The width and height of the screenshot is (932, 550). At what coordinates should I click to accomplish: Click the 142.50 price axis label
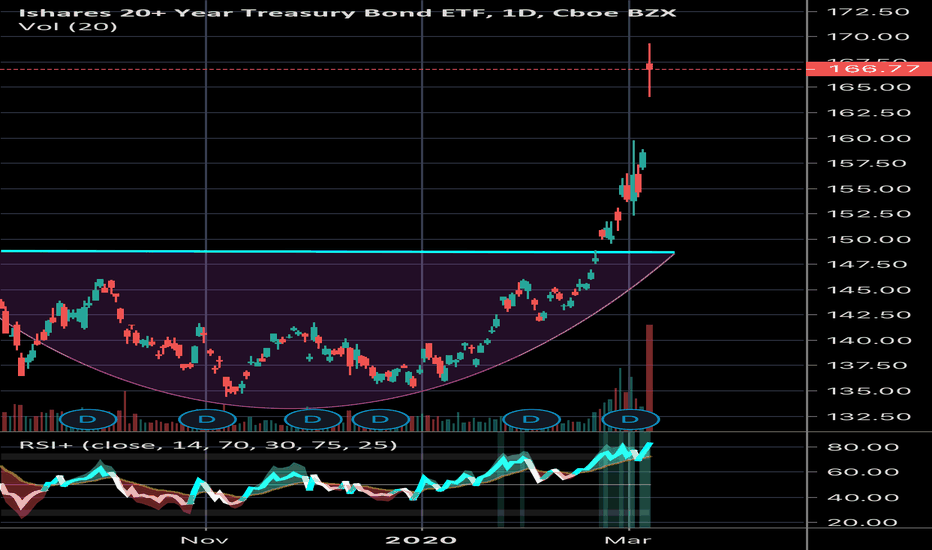point(868,315)
